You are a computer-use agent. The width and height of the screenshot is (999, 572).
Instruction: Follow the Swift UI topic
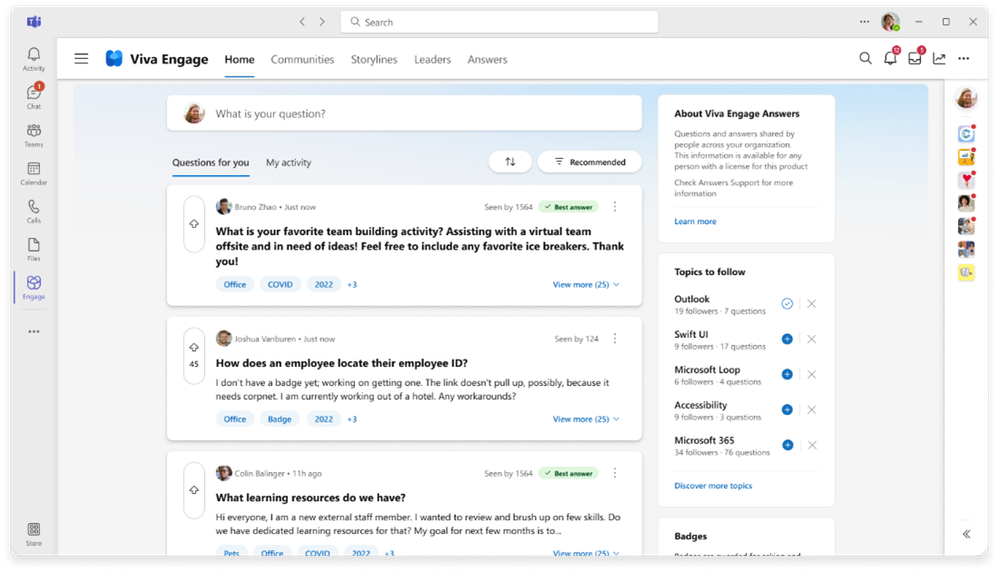point(787,339)
